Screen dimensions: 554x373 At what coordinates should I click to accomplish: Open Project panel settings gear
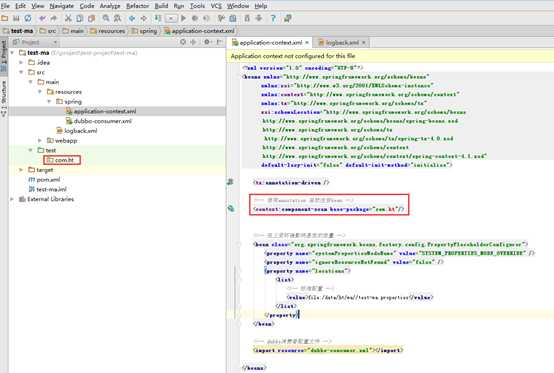pyautogui.click(x=207, y=42)
